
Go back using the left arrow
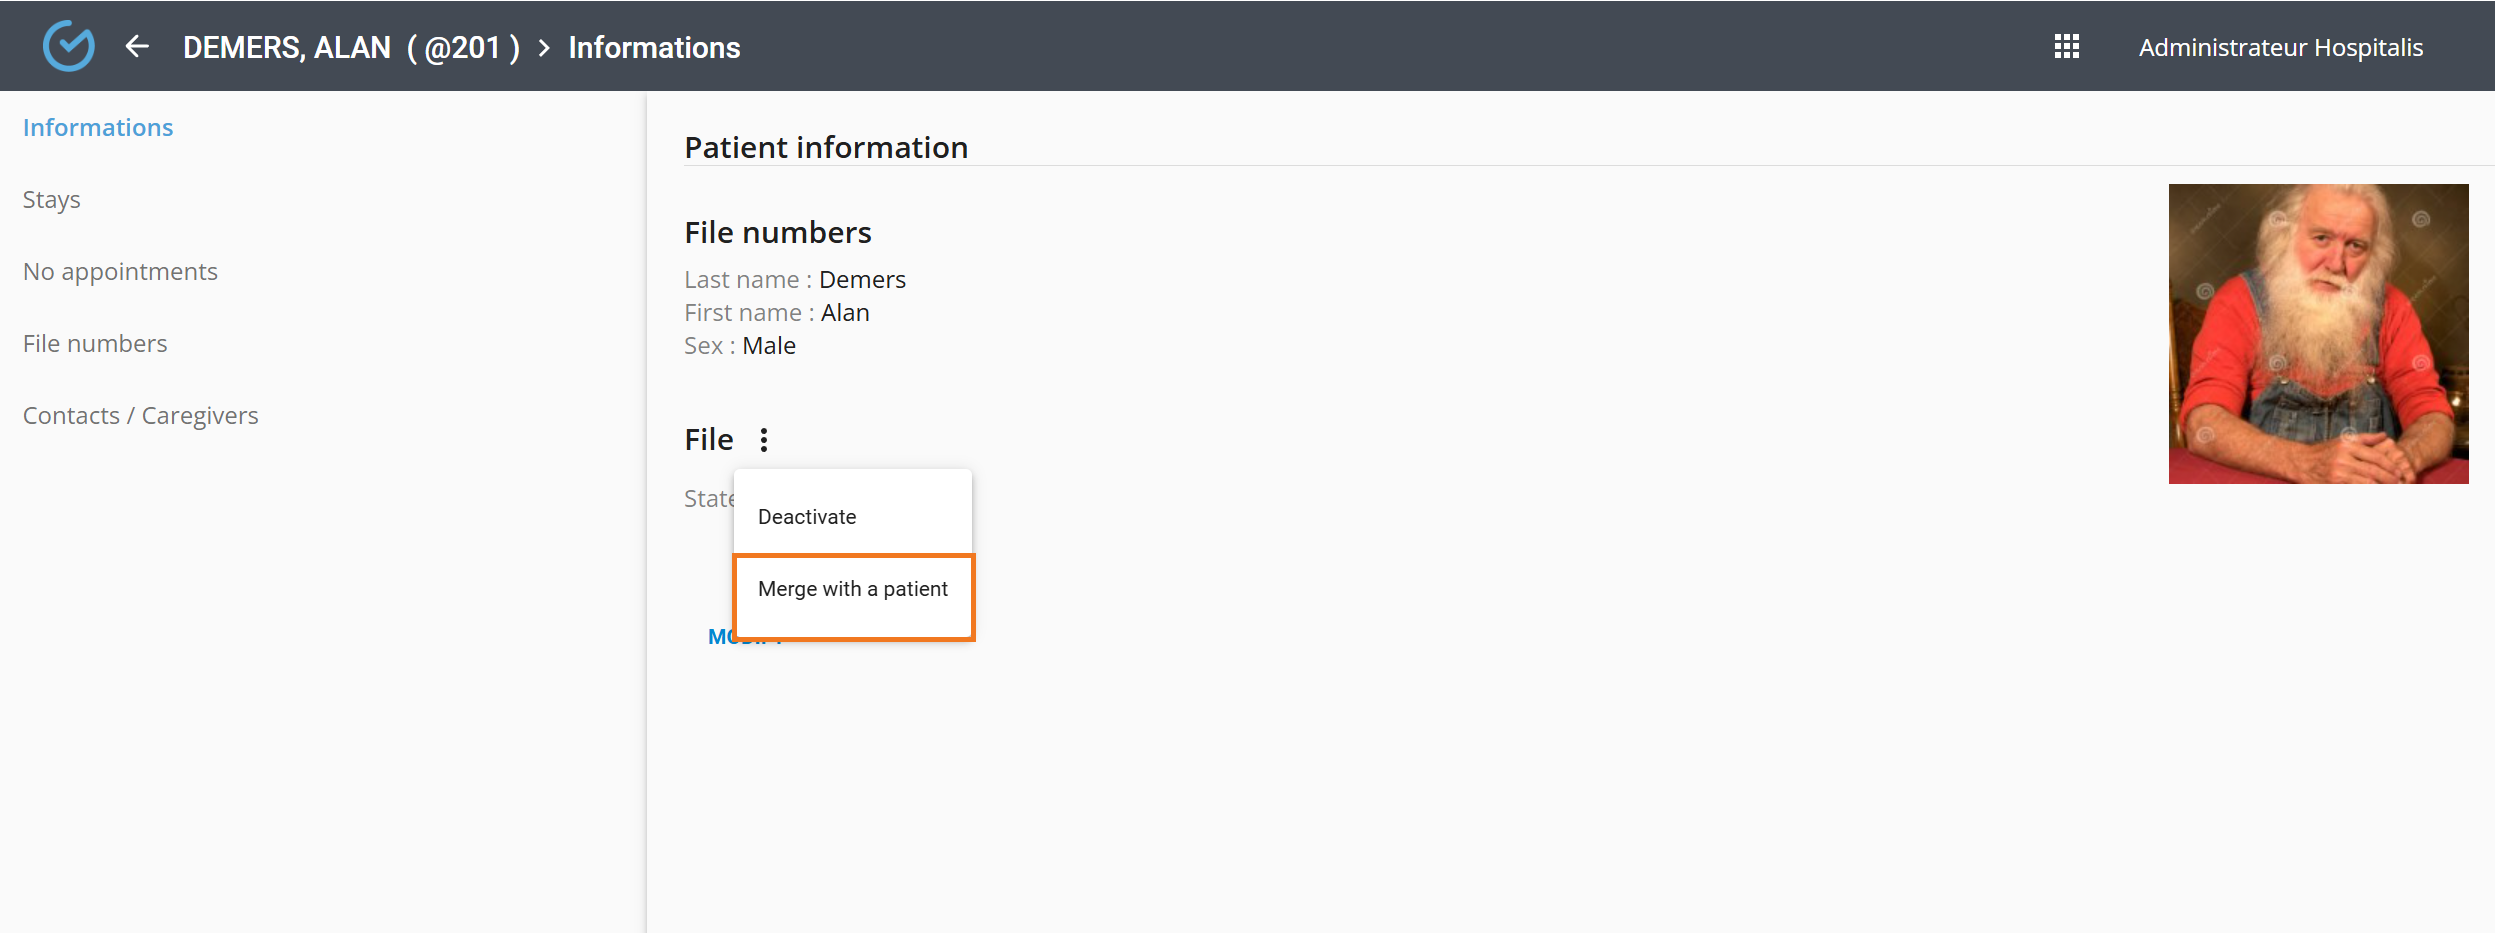click(x=137, y=46)
